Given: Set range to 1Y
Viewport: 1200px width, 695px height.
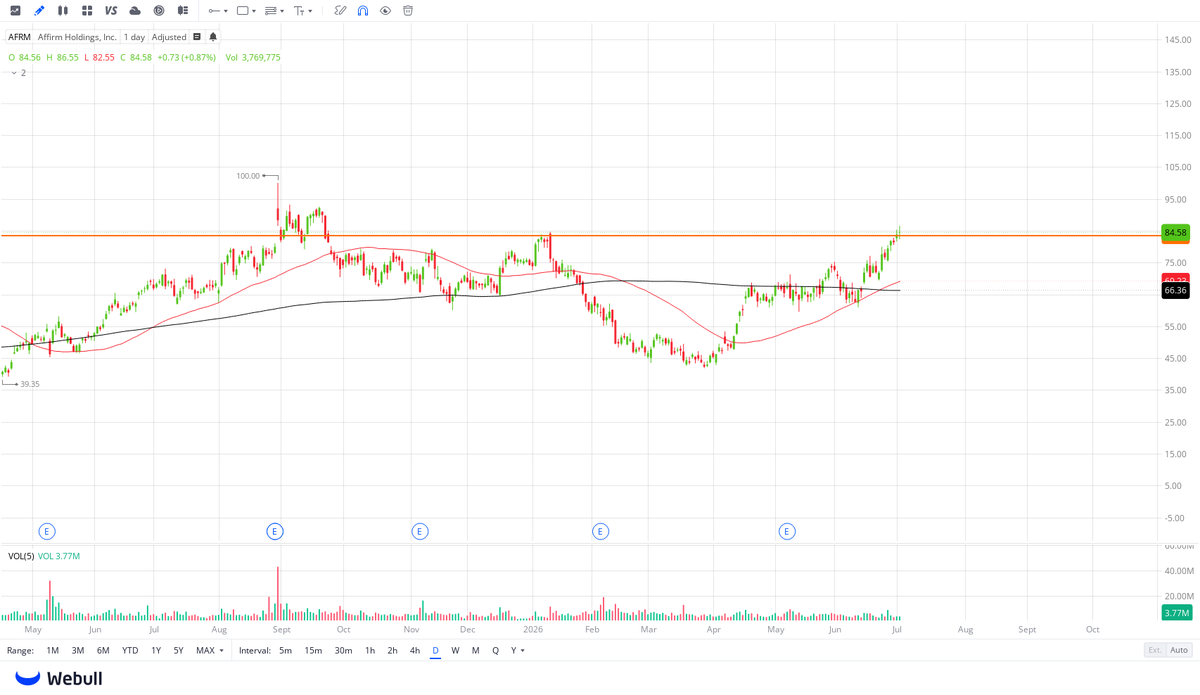Looking at the screenshot, I should (x=156, y=651).
